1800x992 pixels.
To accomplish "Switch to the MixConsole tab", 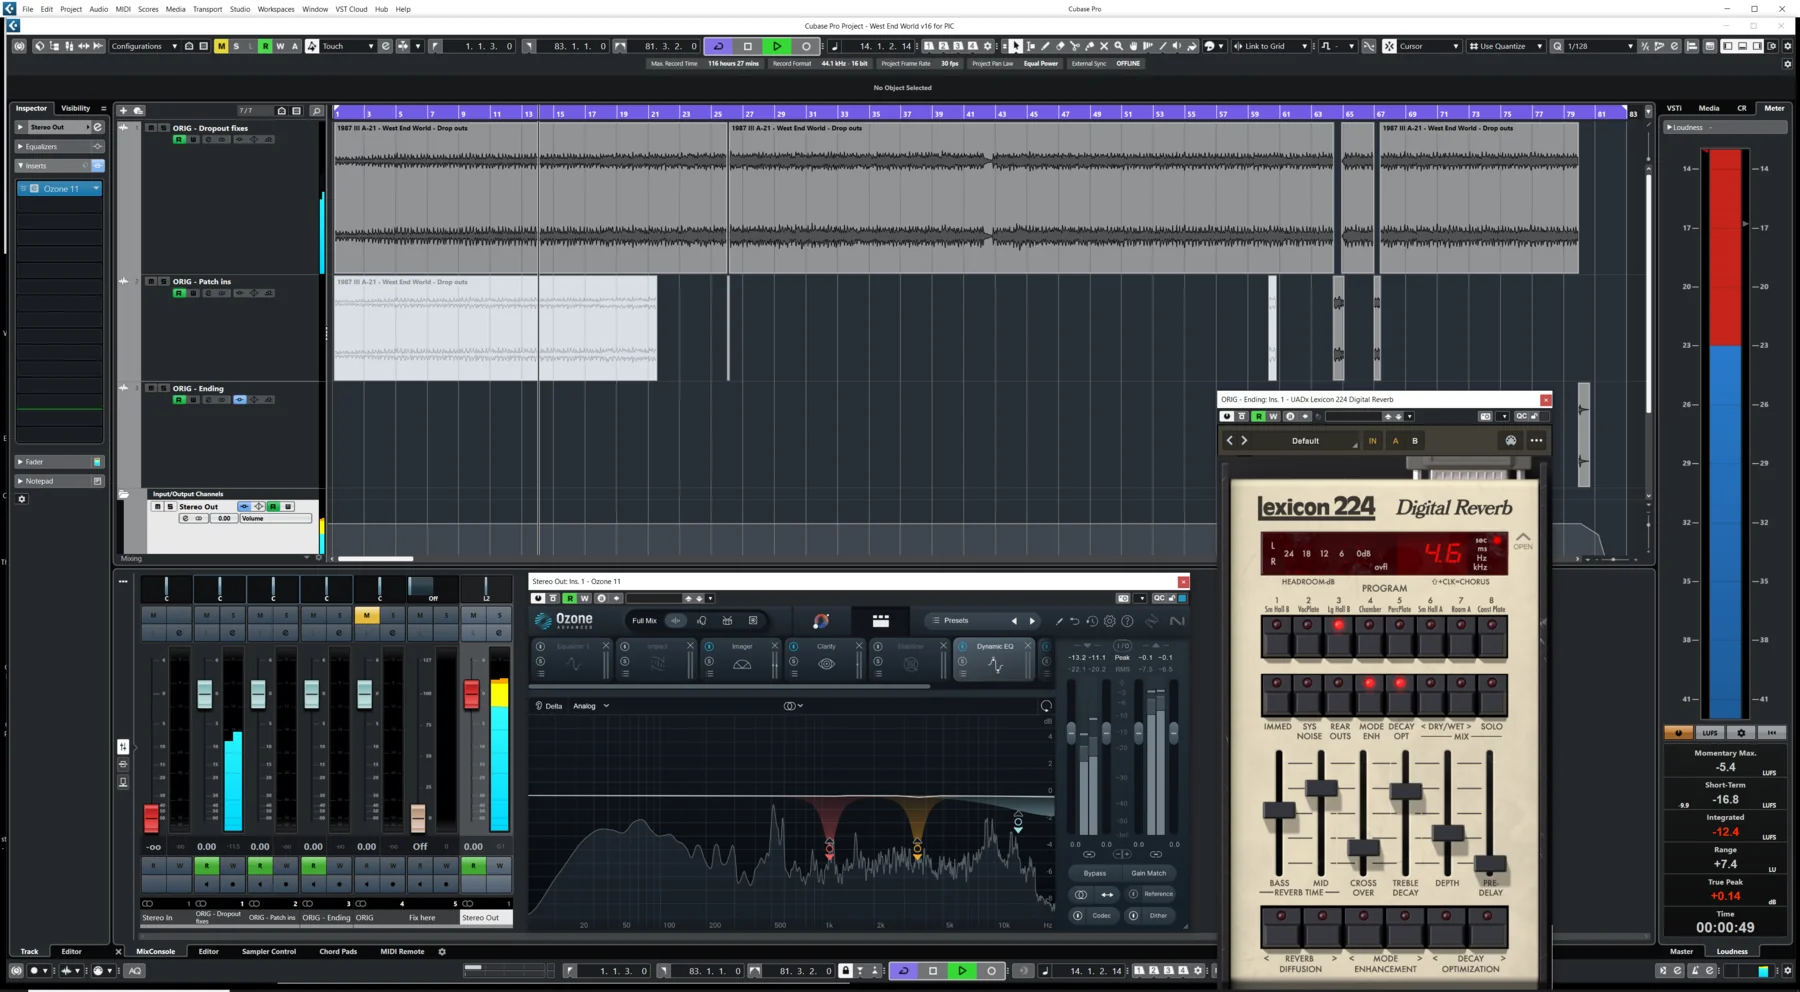I will coord(156,951).
